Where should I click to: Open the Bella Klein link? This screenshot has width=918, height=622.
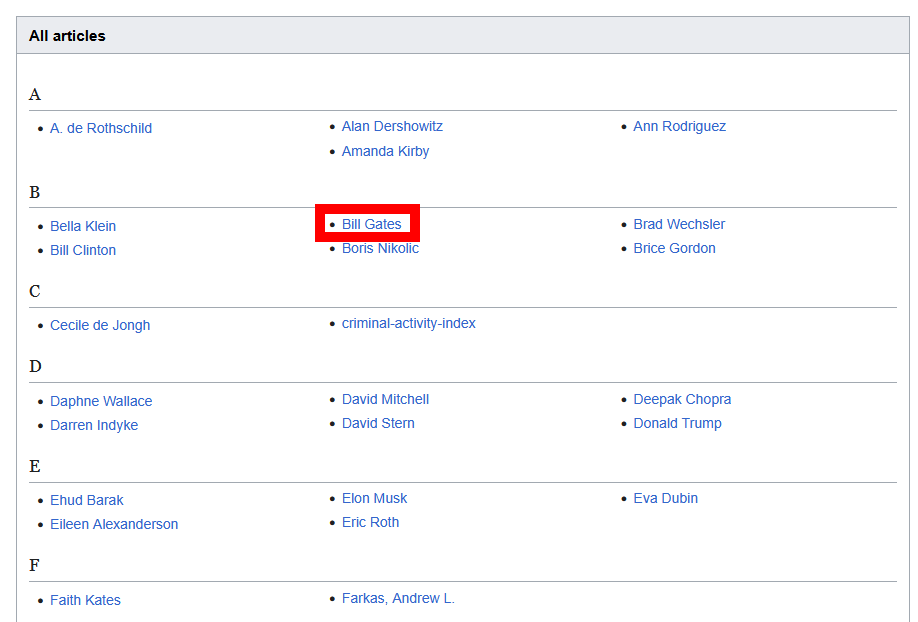(x=83, y=226)
